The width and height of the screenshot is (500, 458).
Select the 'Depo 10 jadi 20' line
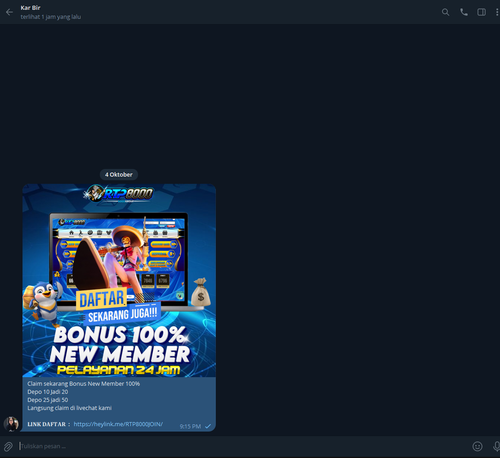[x=48, y=392]
